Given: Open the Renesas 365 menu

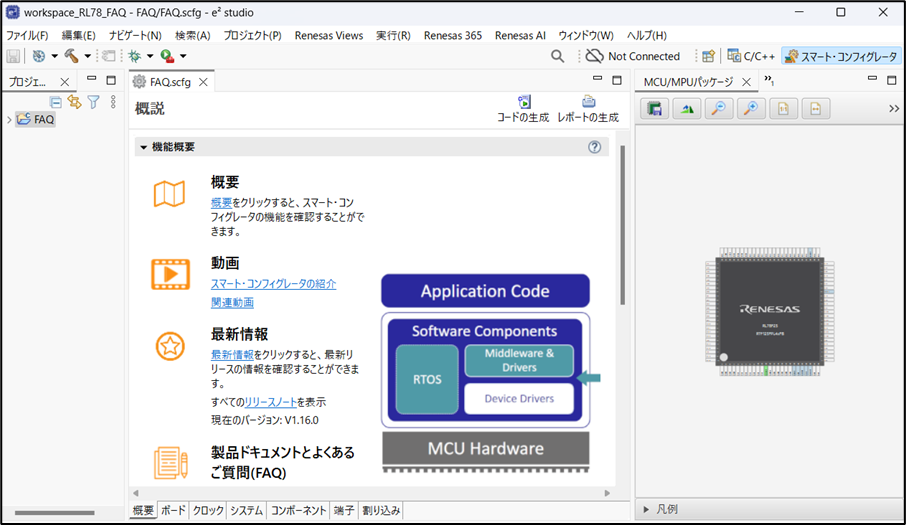Looking at the screenshot, I should coord(452,35).
